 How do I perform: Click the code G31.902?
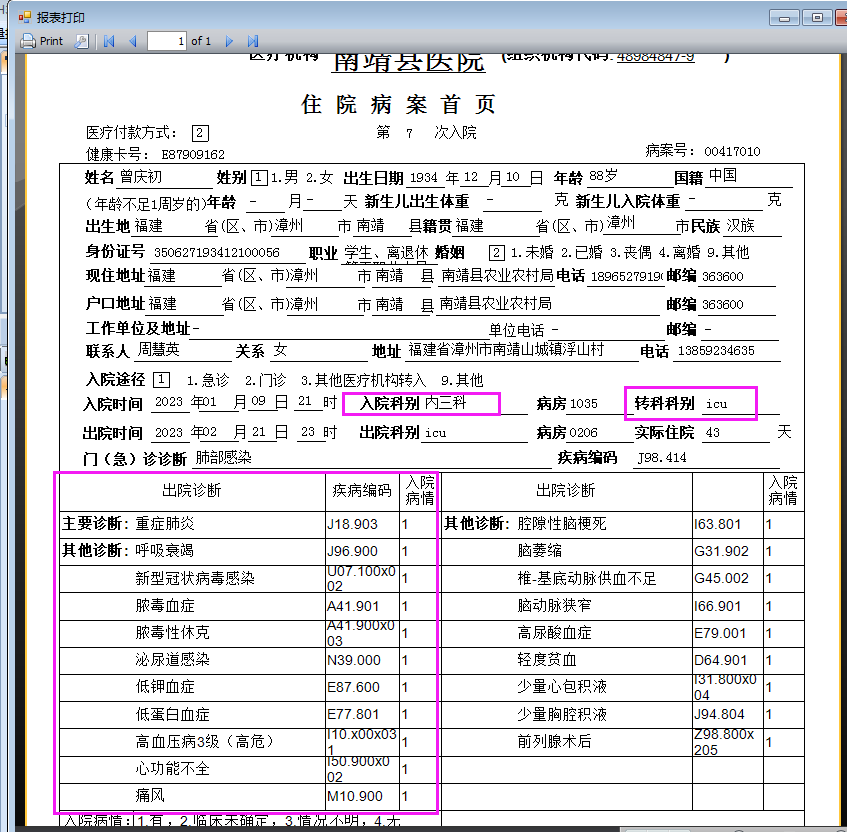(x=721, y=552)
